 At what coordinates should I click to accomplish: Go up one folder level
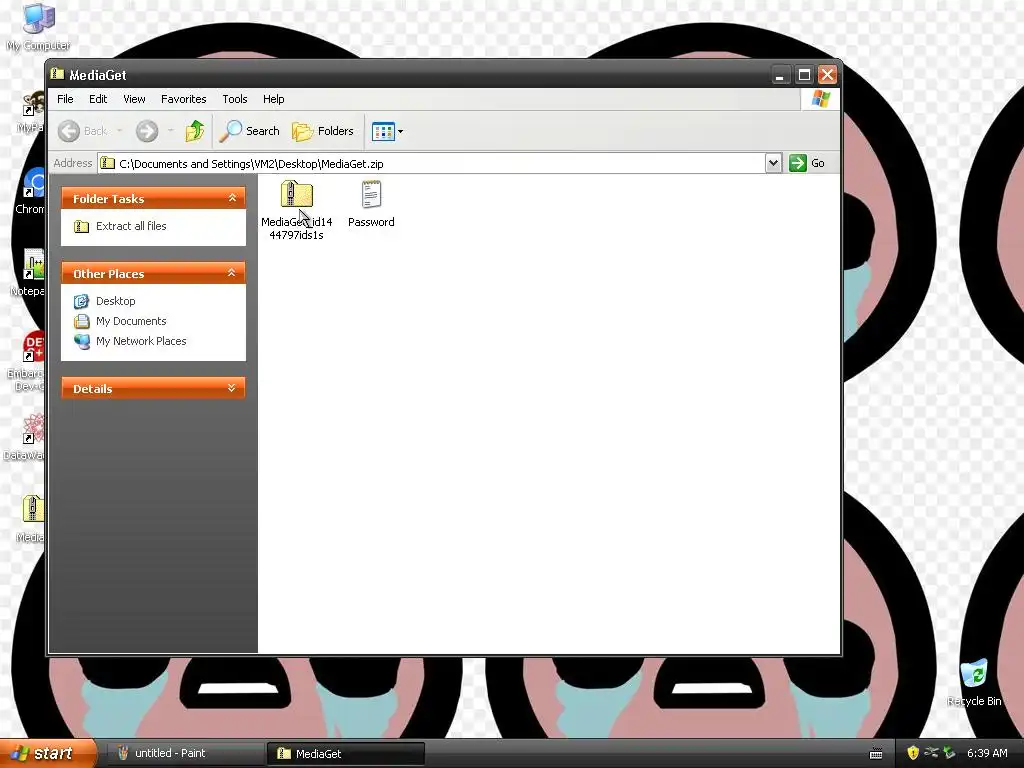pyautogui.click(x=195, y=131)
